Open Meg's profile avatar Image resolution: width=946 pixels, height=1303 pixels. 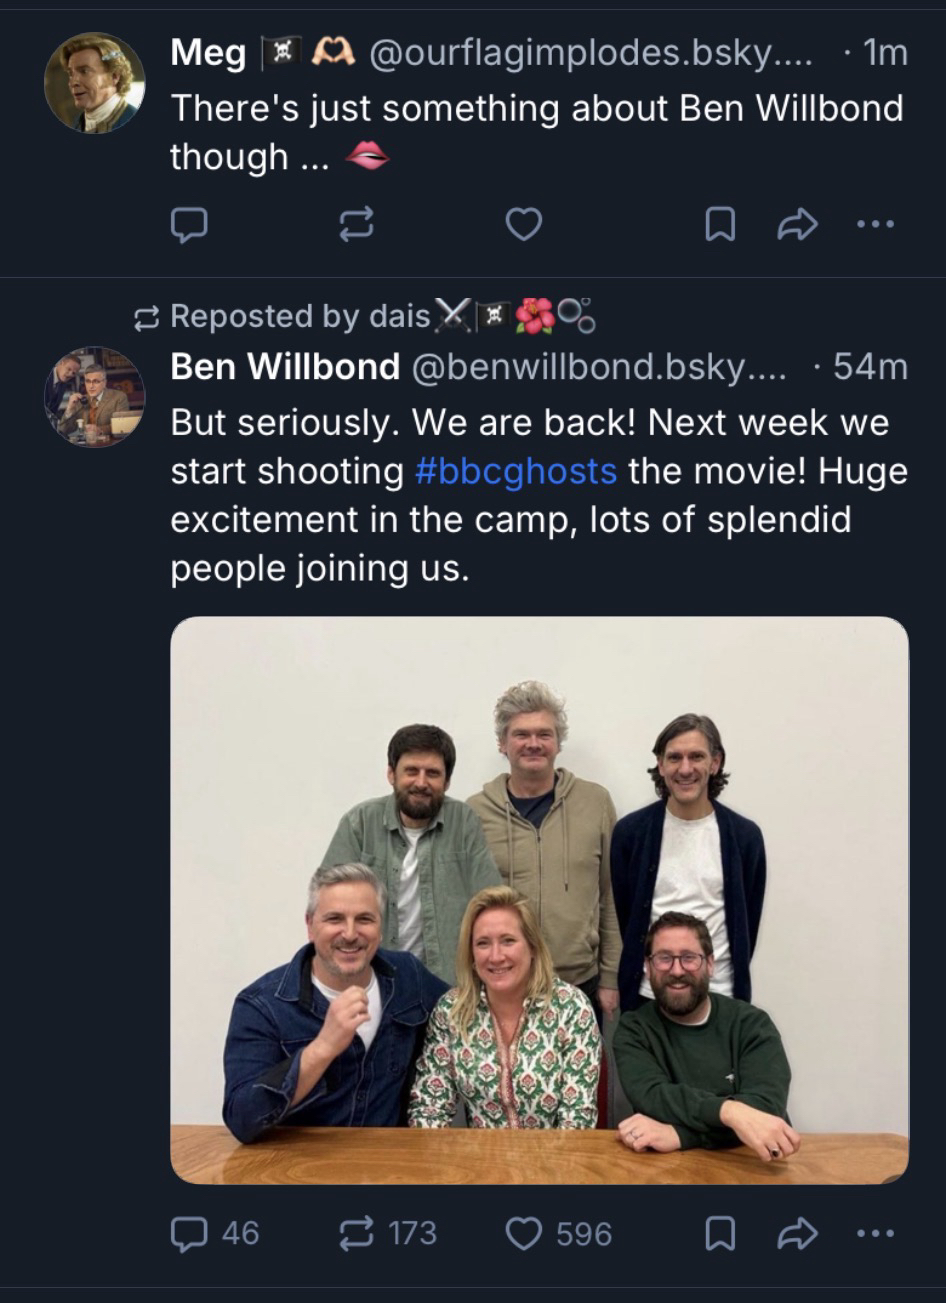click(x=95, y=83)
